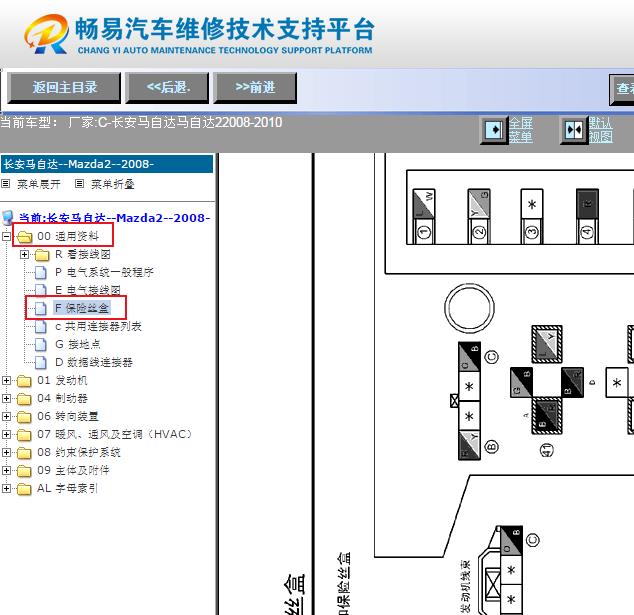Expand the AL 字母索引 folder
The image size is (634, 615).
click(6, 488)
